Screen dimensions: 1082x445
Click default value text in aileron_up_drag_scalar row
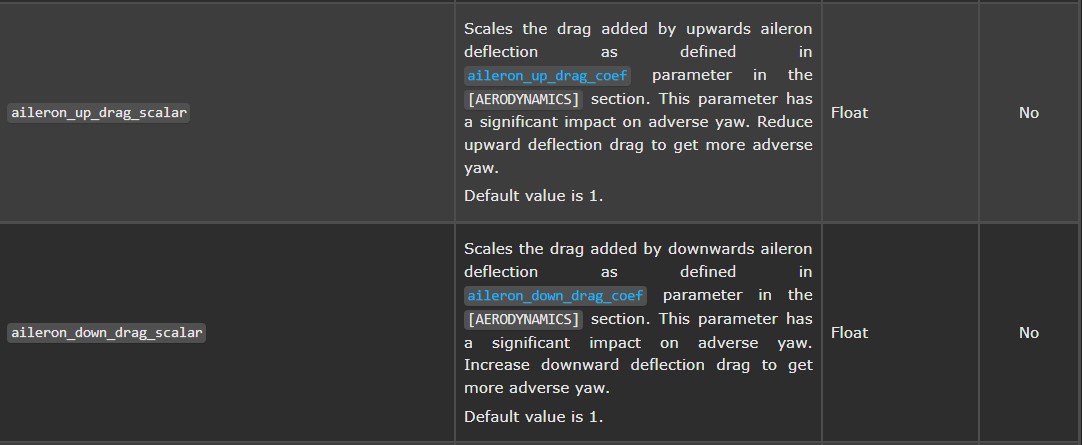click(x=533, y=195)
